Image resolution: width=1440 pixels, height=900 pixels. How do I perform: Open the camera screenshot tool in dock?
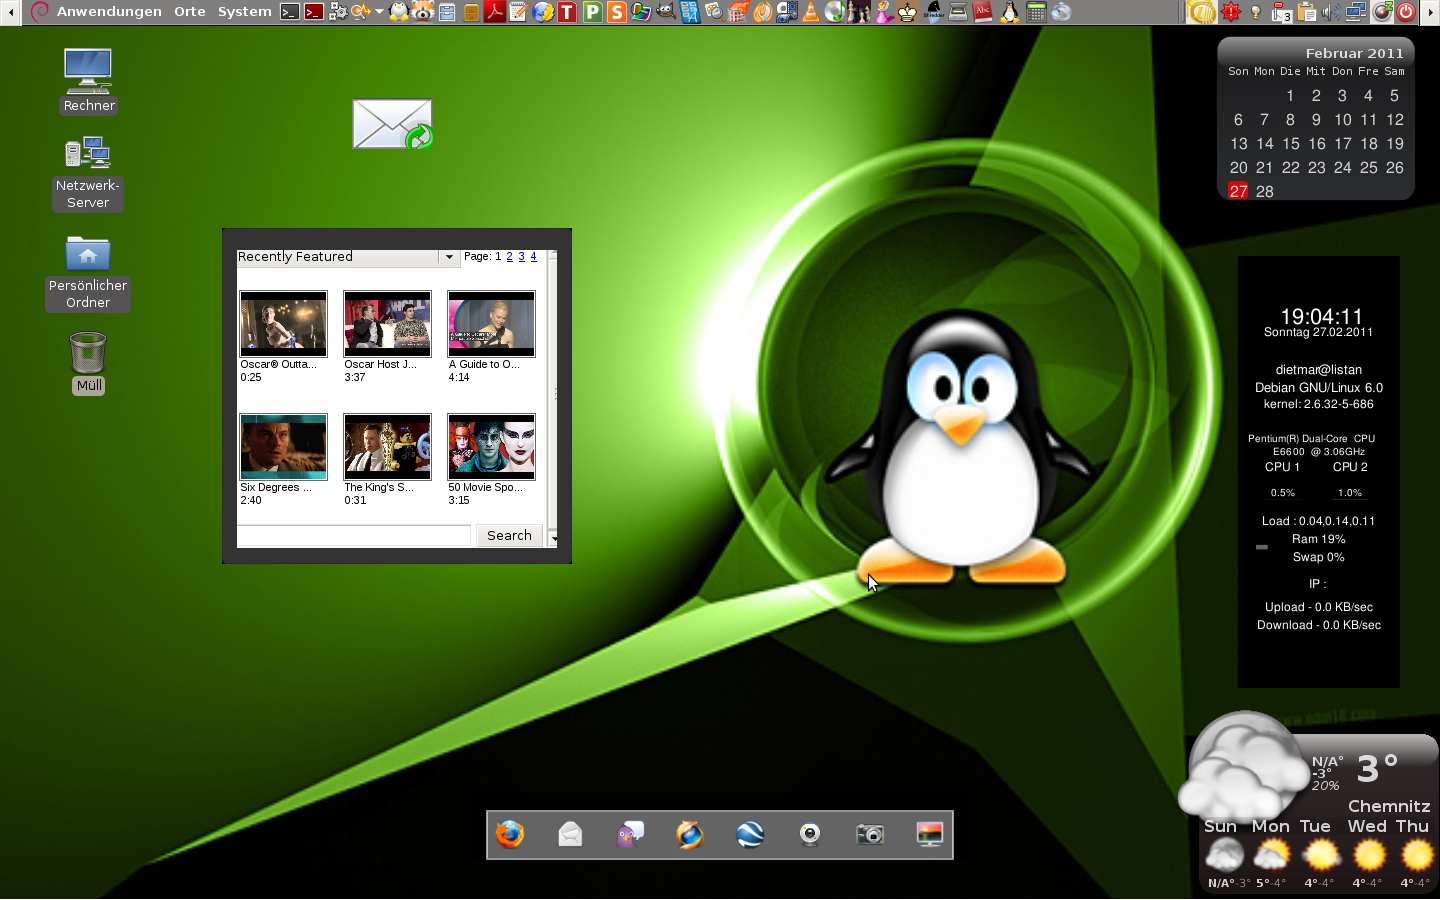(870, 834)
